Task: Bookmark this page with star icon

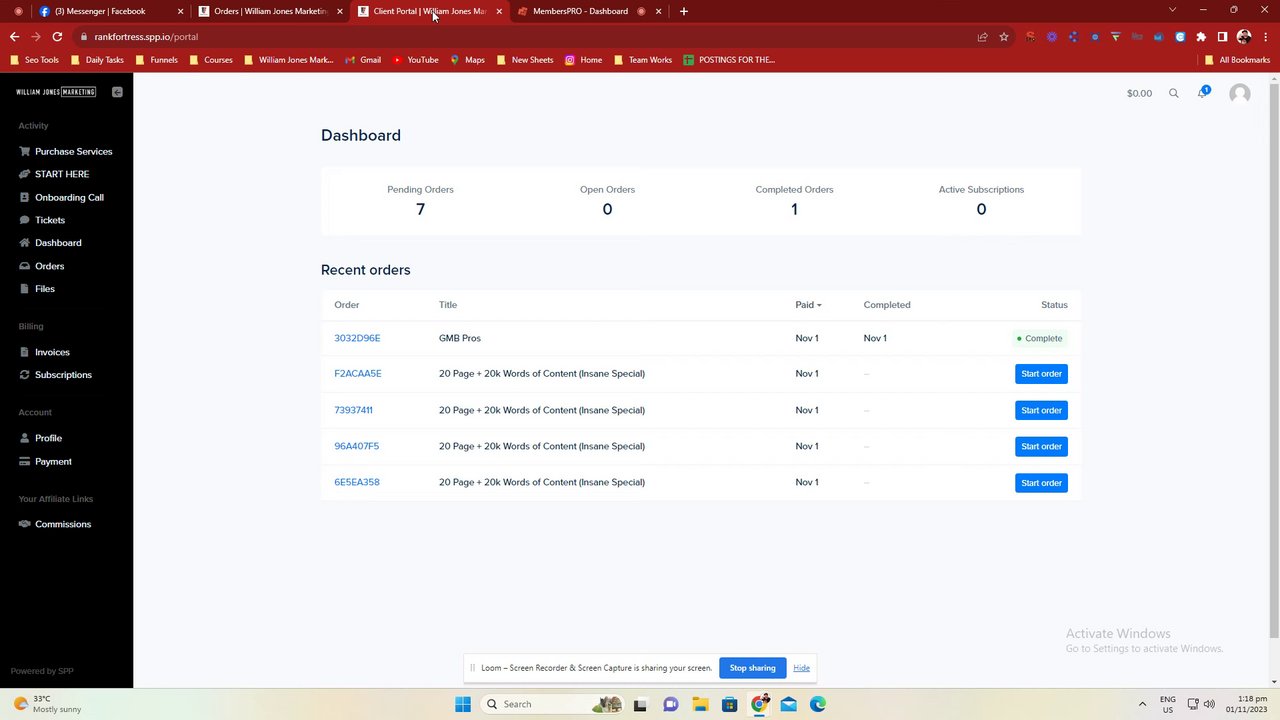Action: tap(1004, 37)
